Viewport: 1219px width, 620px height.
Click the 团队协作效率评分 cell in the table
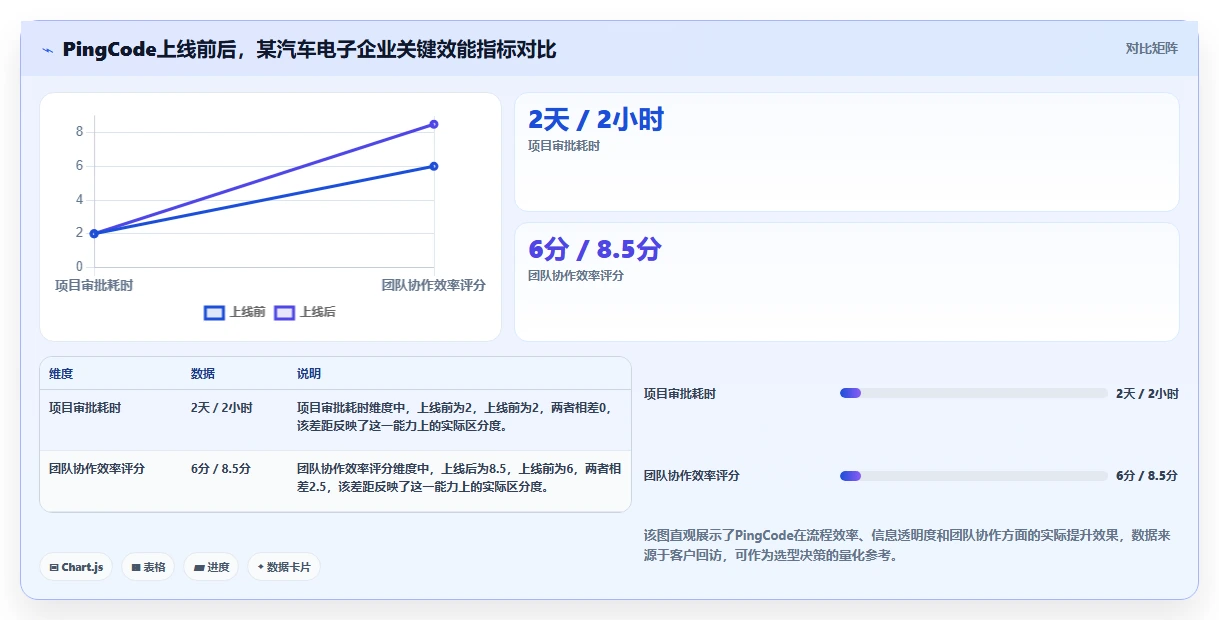(97, 468)
